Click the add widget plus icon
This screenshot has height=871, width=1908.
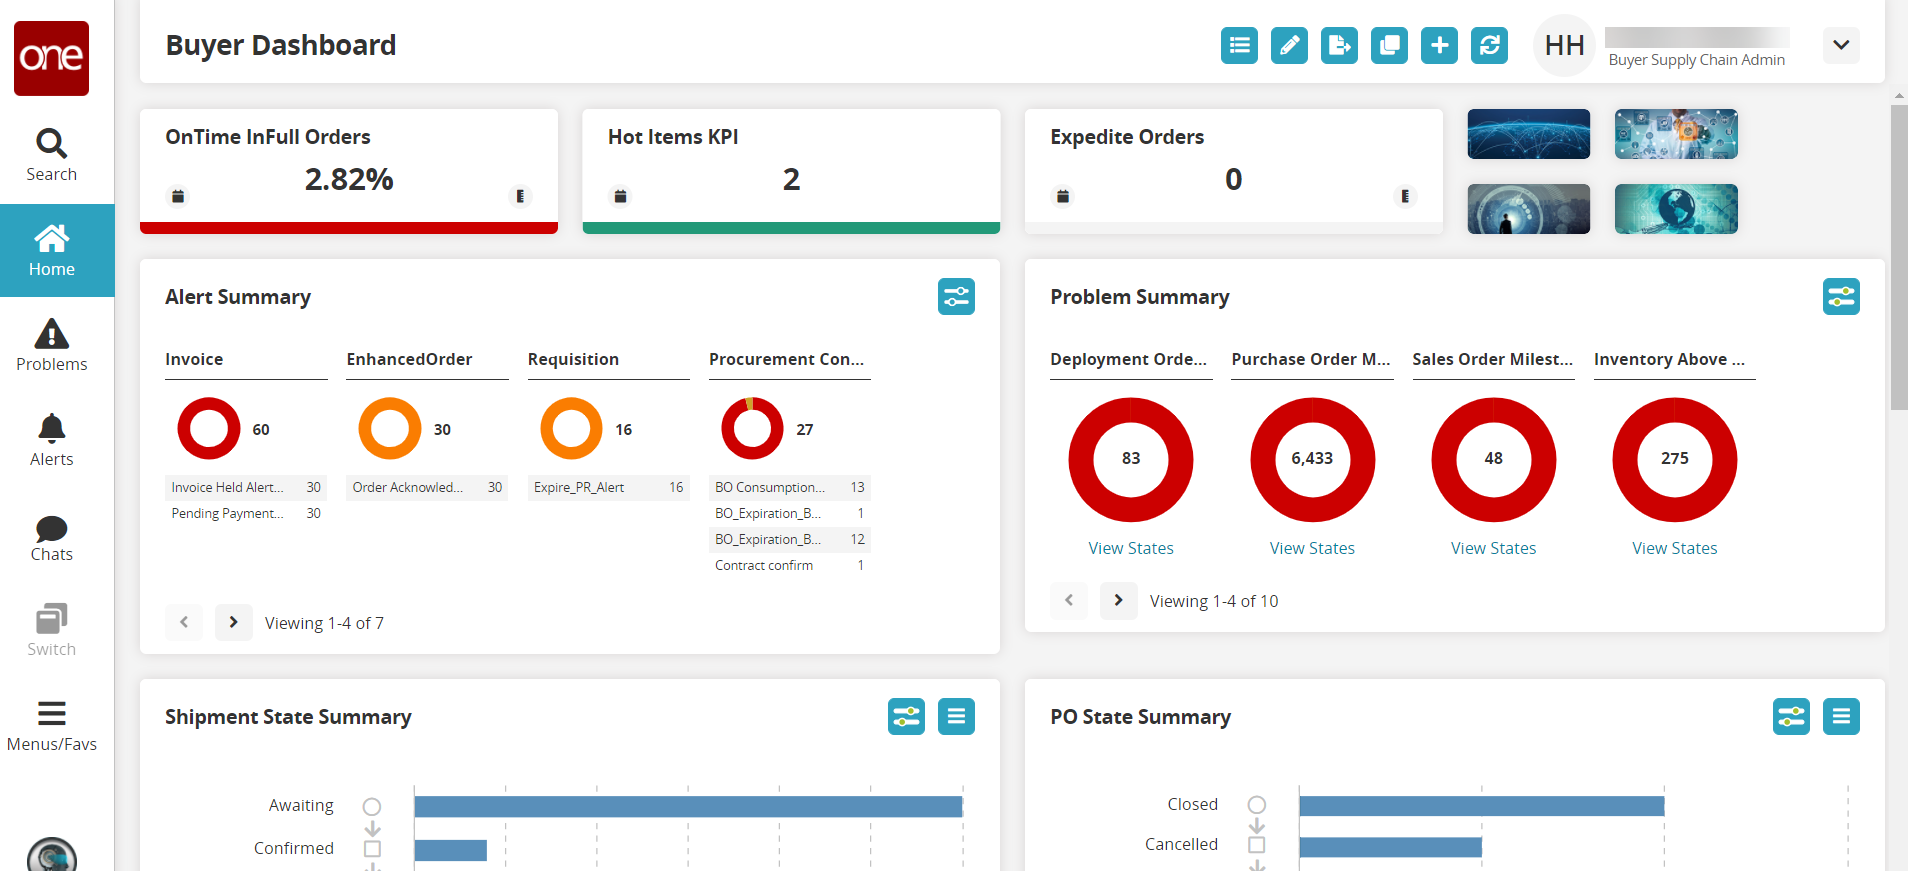[x=1439, y=45]
